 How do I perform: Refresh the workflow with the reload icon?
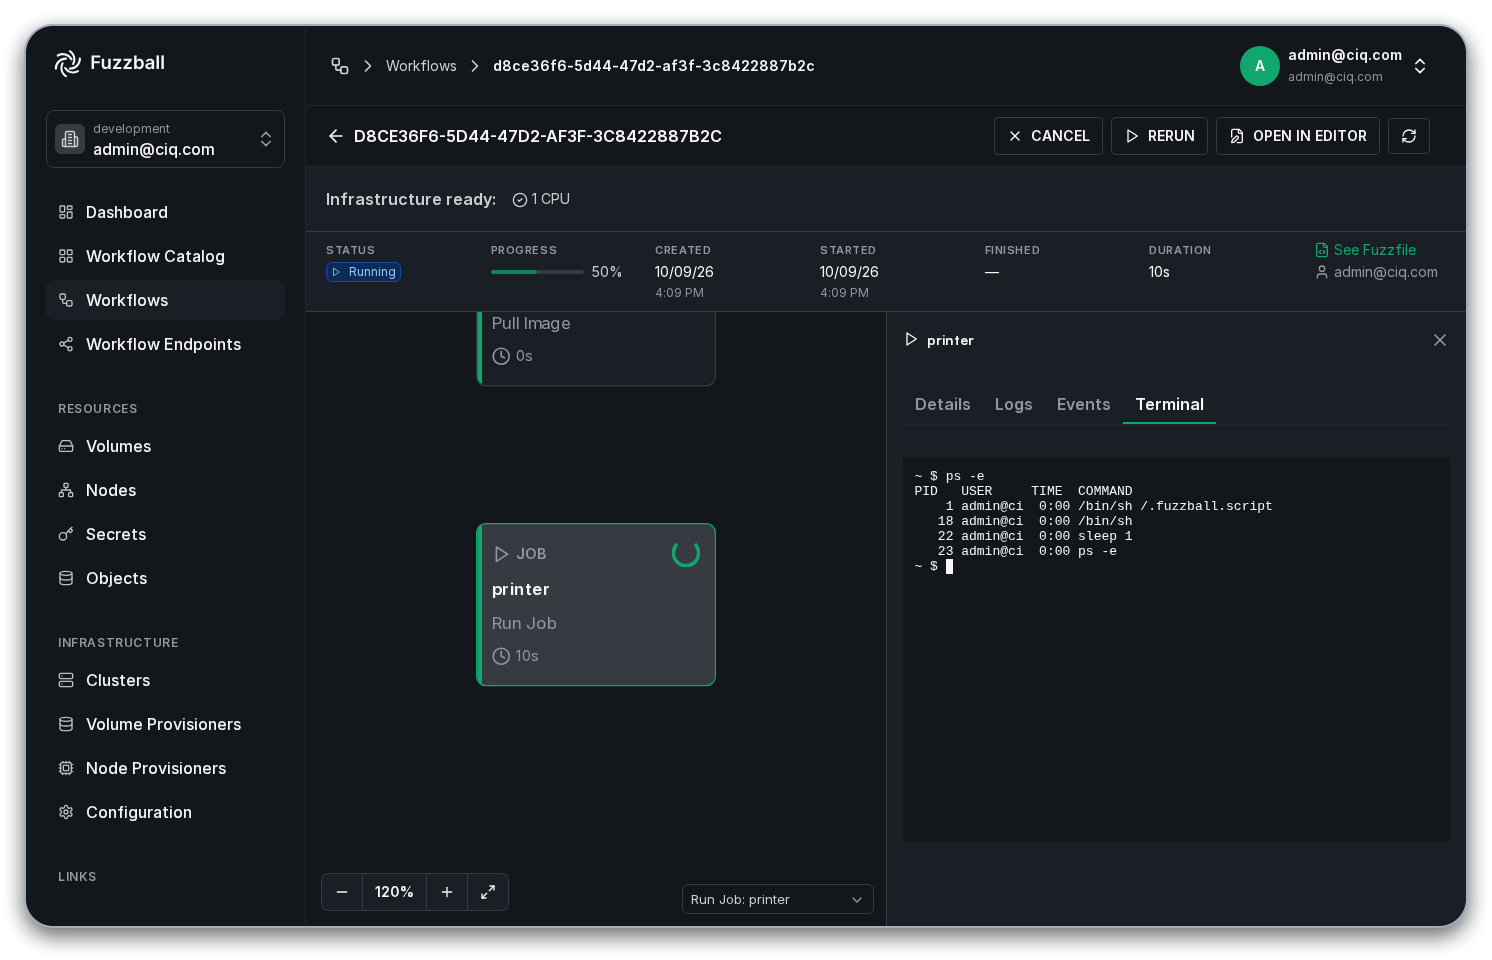(1409, 136)
